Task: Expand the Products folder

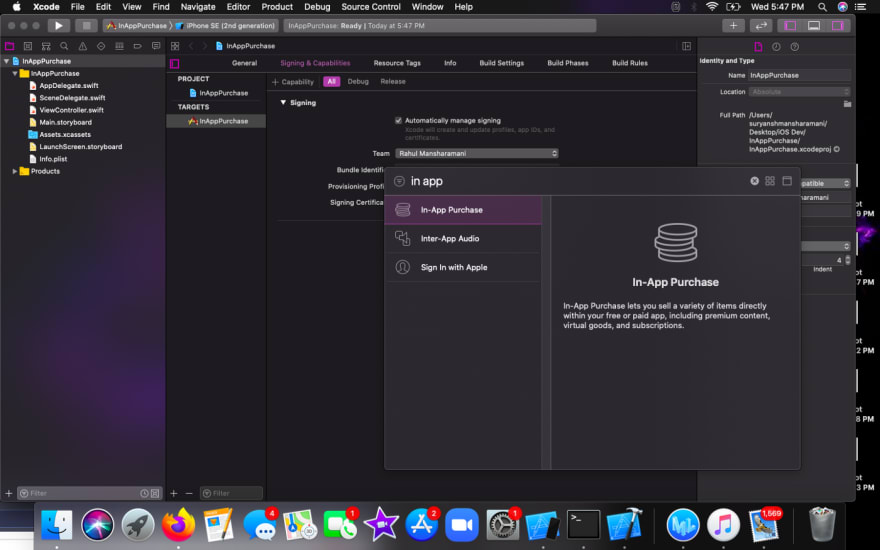Action: 15,171
